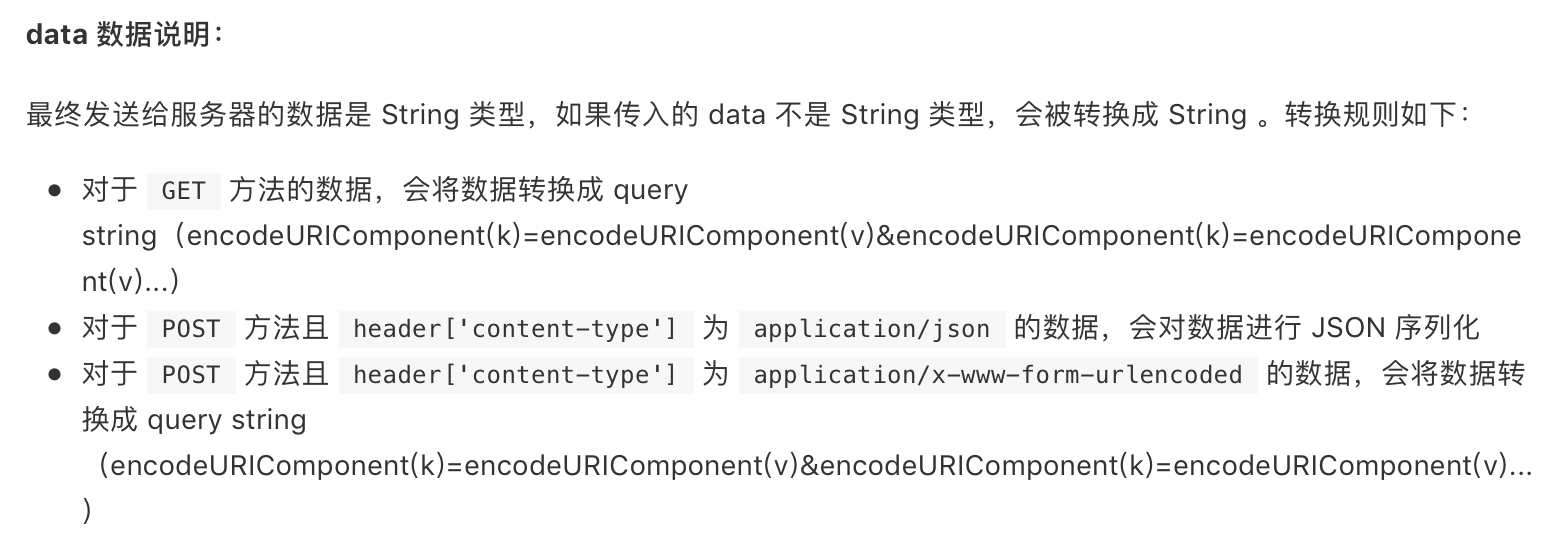Click '会对数据进行' text after application/json
Image resolution: width=1548 pixels, height=538 pixels.
1214,328
